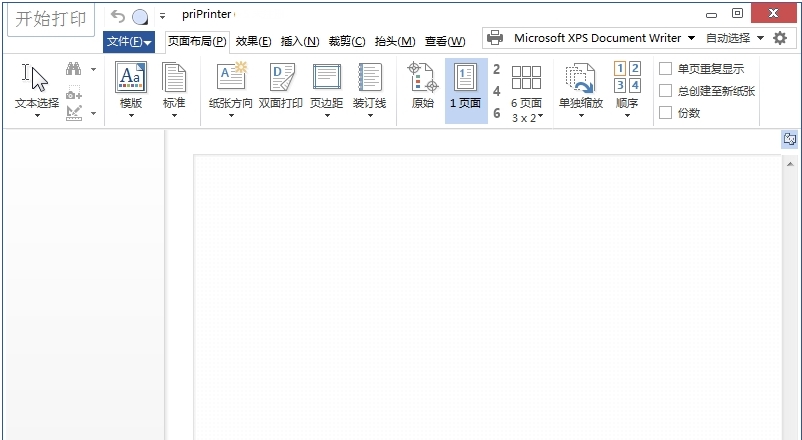The image size is (802, 440).
Task: Click the 开始打印 start print button
Action: coord(51,19)
